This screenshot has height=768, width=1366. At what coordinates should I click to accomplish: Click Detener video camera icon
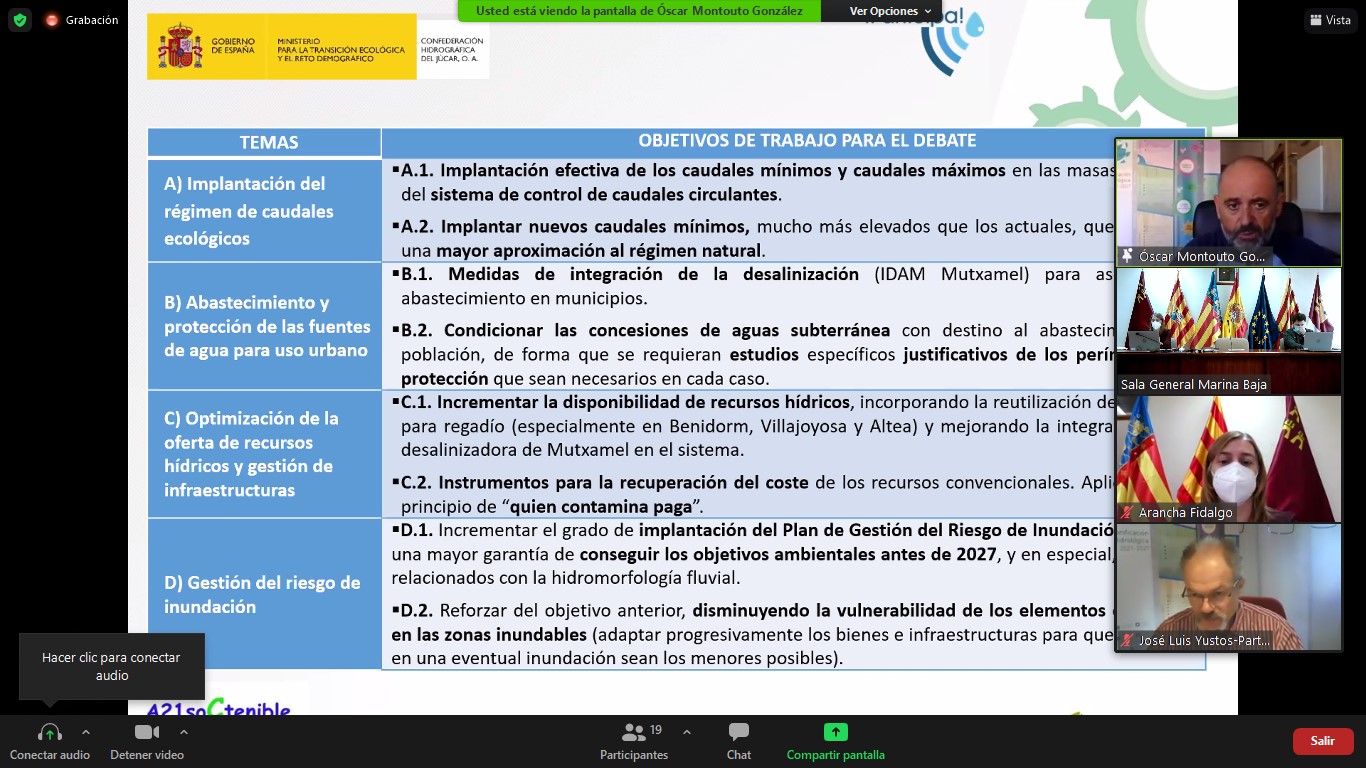[147, 733]
